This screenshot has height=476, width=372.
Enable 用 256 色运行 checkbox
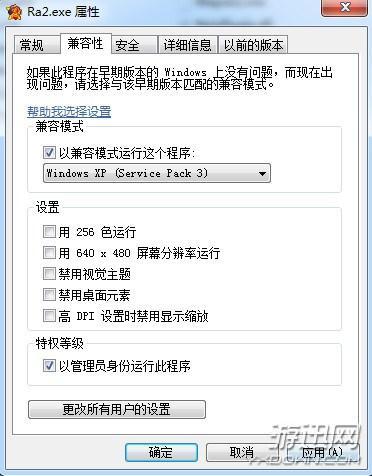click(x=49, y=231)
